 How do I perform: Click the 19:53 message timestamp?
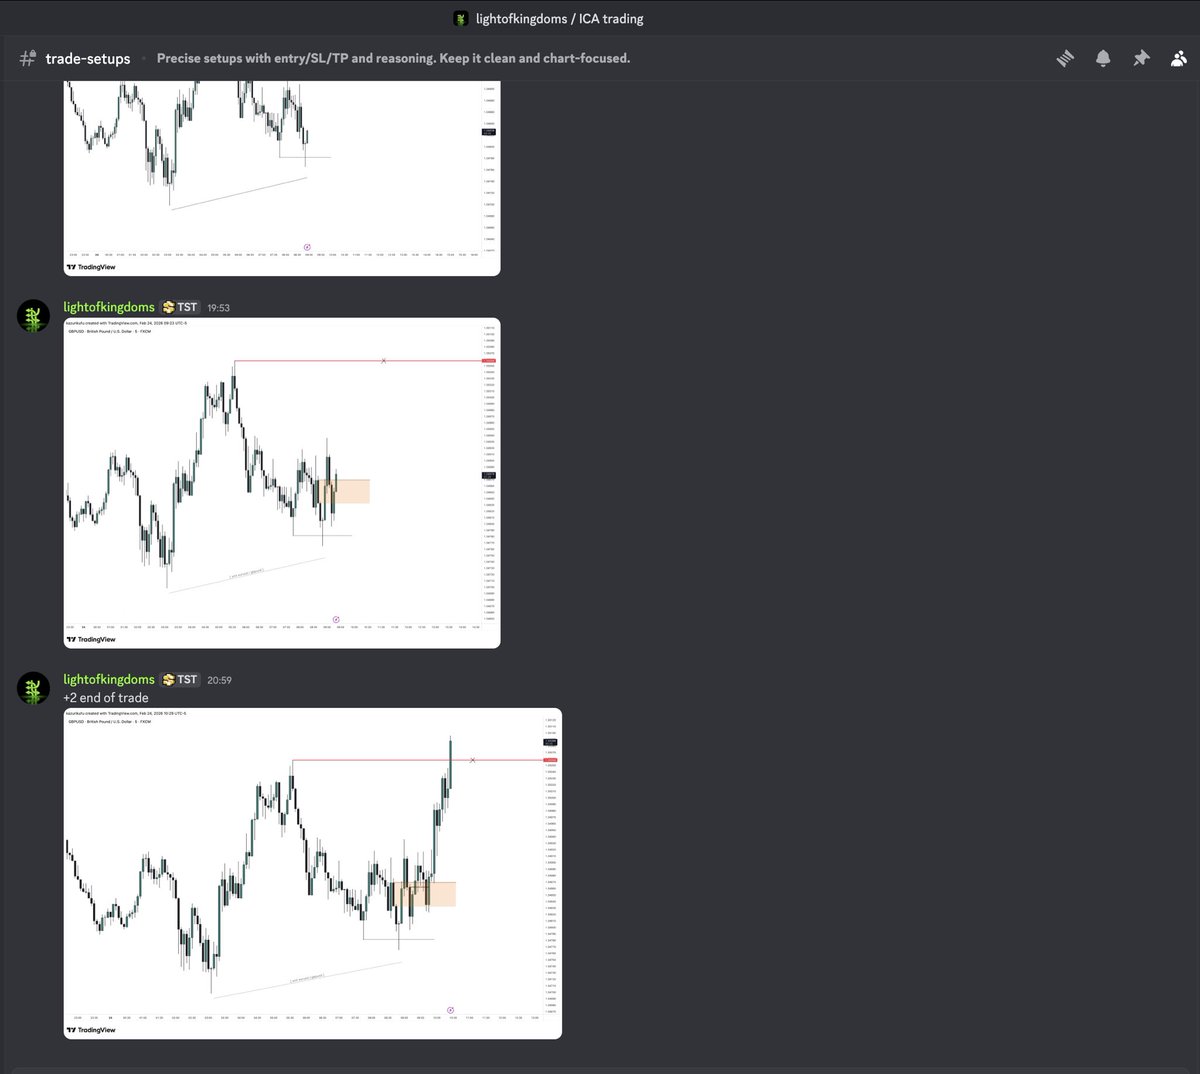(218, 308)
